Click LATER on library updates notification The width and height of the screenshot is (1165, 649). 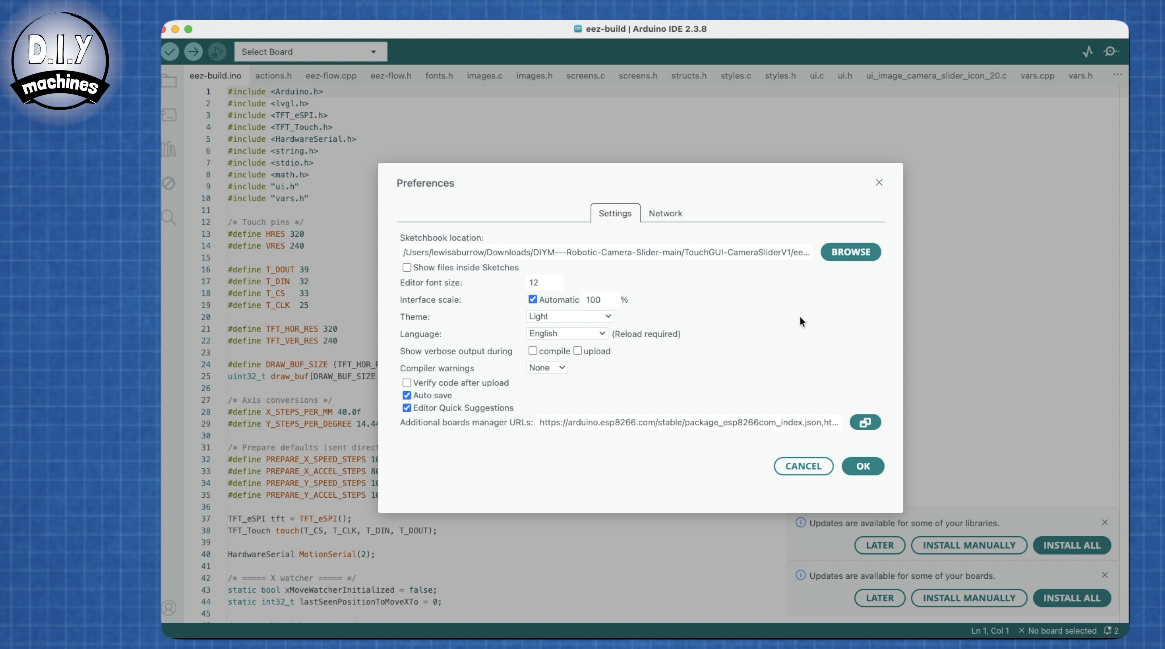[x=880, y=545]
